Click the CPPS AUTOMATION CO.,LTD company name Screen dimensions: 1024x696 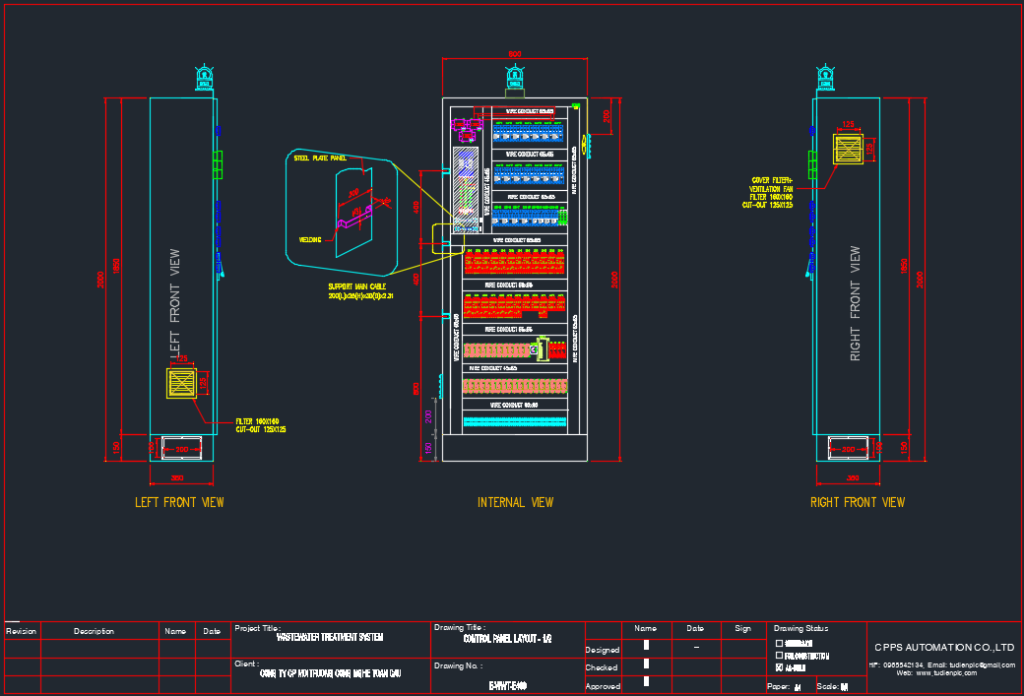coord(944,647)
